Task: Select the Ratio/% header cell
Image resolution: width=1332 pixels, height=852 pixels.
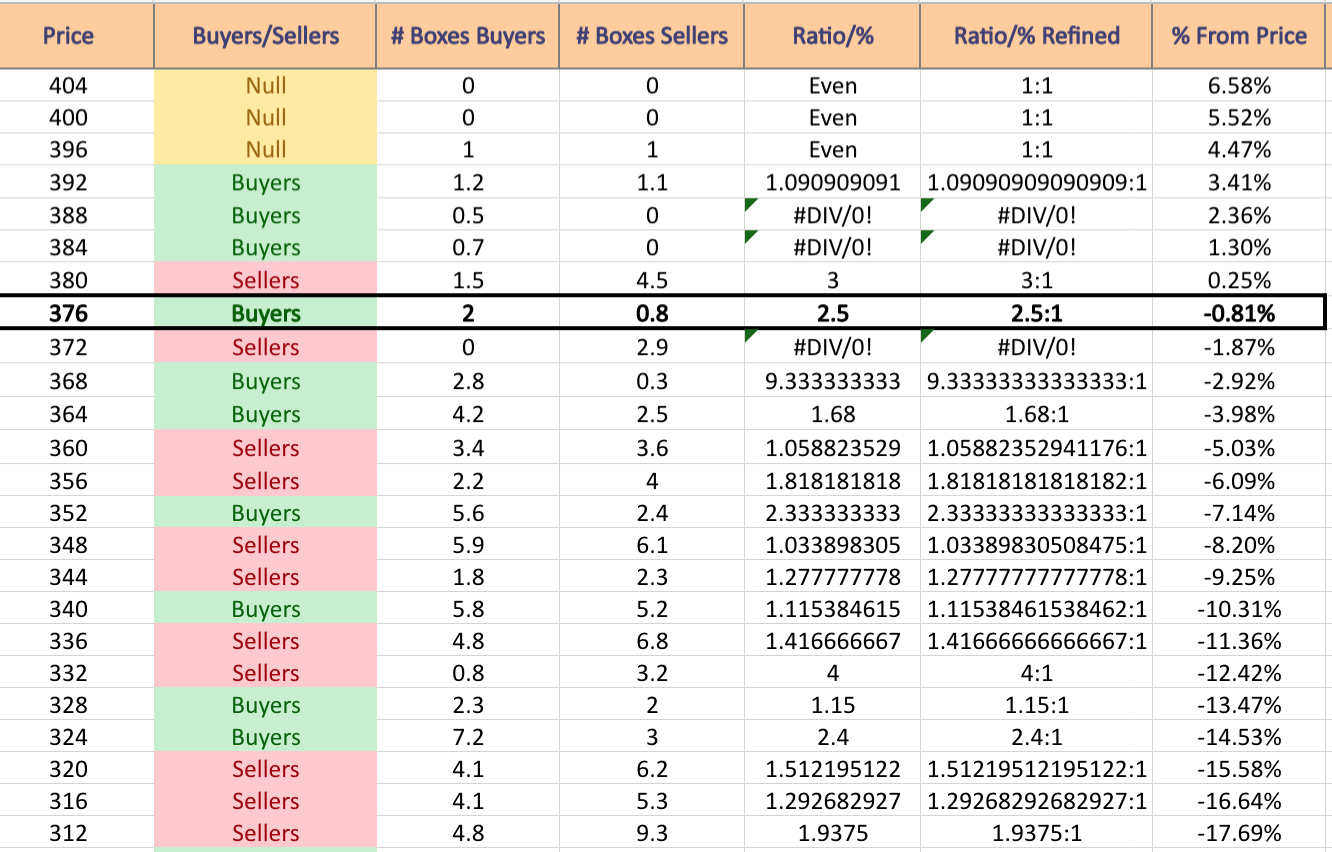Action: pyautogui.click(x=833, y=36)
